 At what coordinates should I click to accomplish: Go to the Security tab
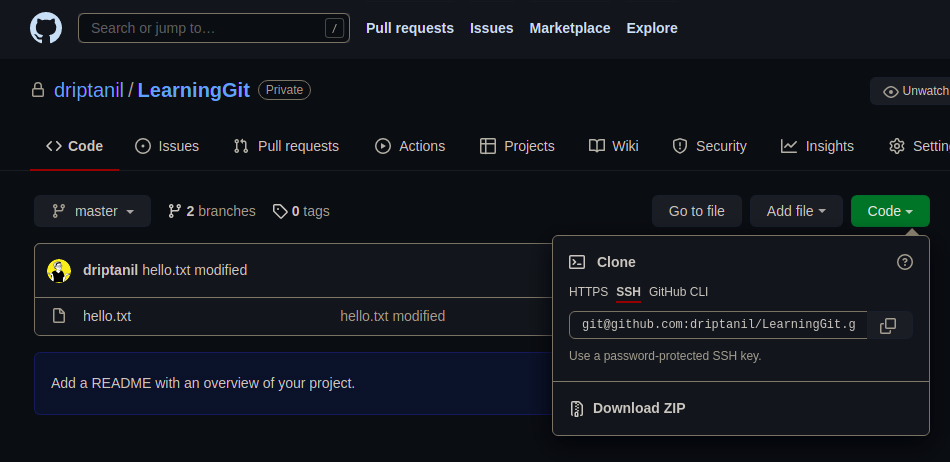pyautogui.click(x=709, y=146)
